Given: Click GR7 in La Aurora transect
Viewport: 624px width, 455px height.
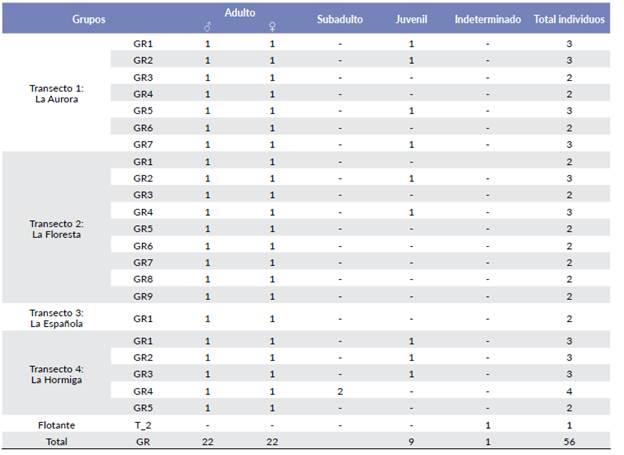Looking at the screenshot, I should coord(143,144).
